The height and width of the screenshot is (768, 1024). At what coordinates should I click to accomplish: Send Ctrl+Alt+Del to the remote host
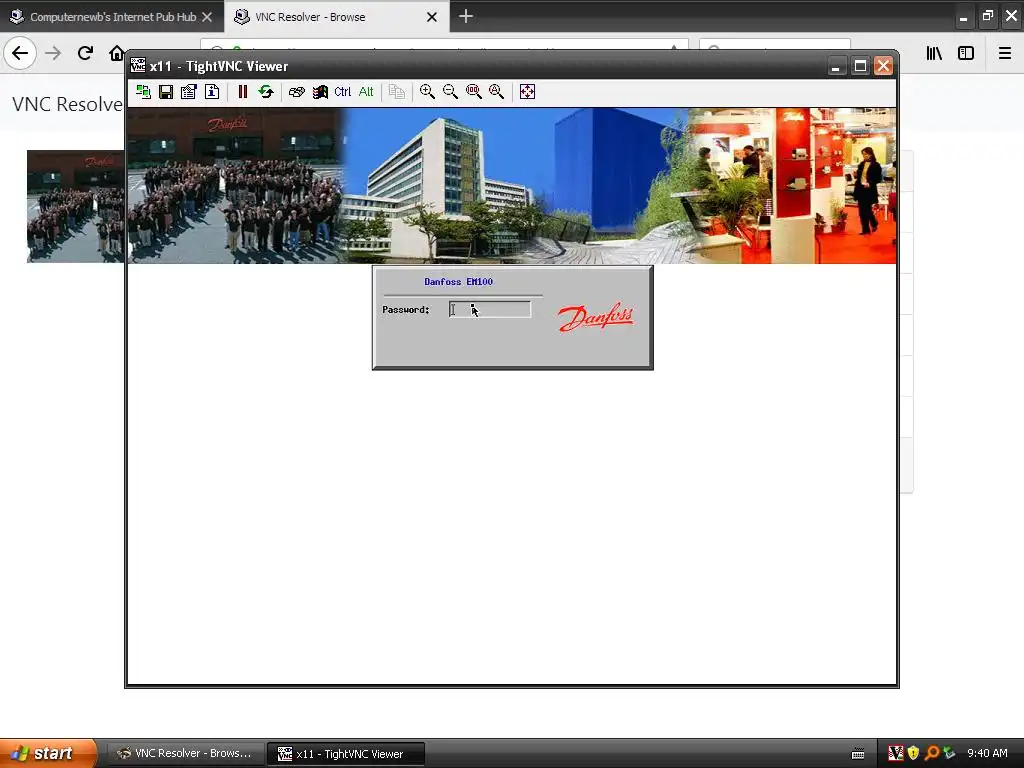[296, 92]
